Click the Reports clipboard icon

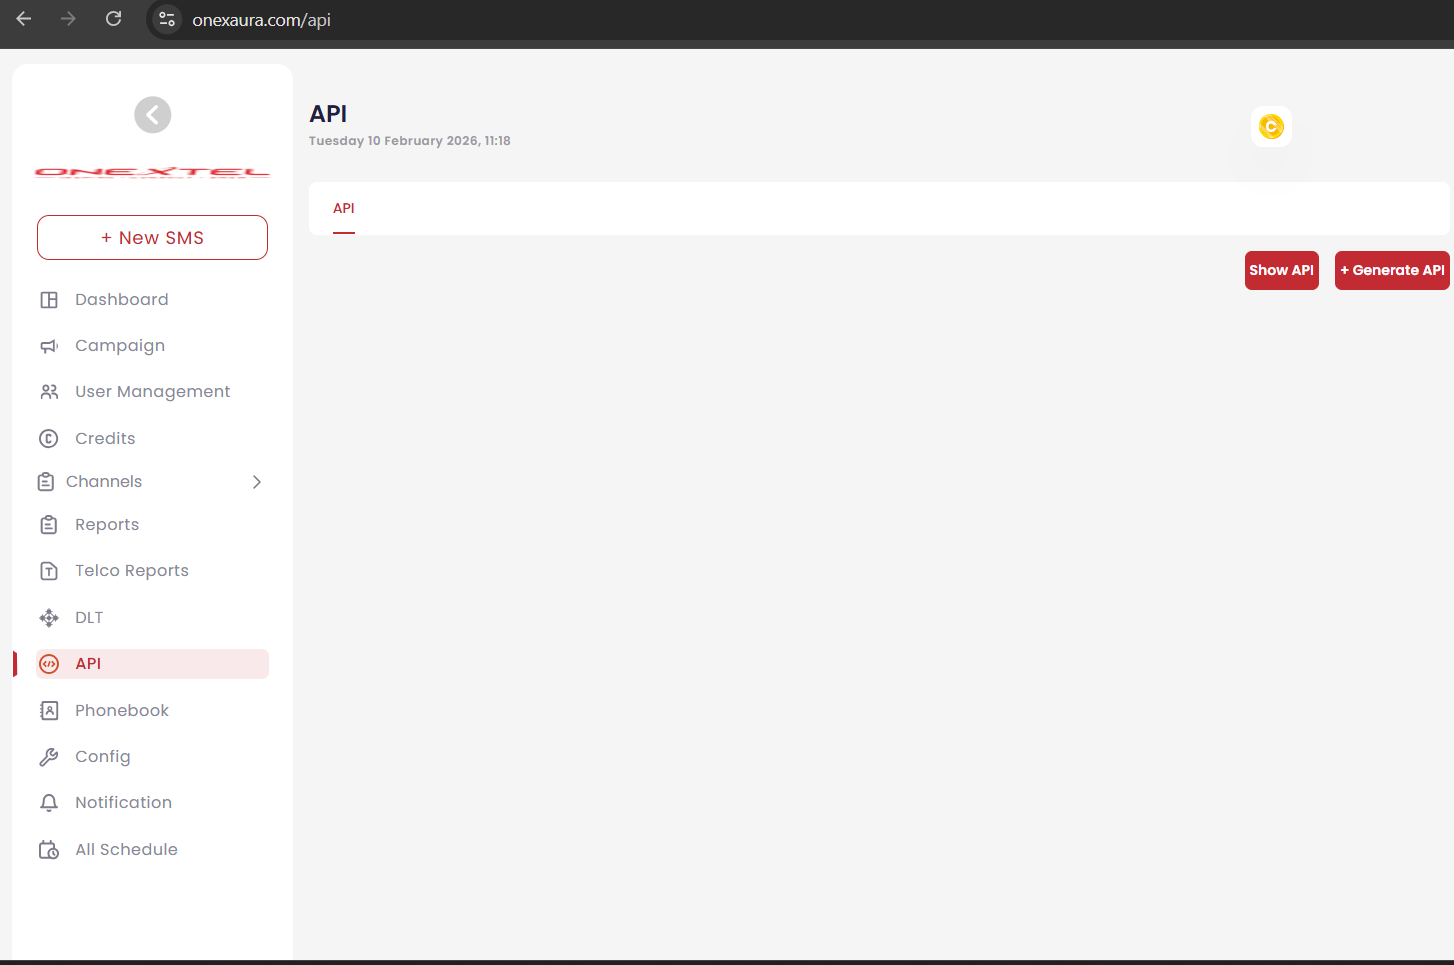tap(49, 525)
